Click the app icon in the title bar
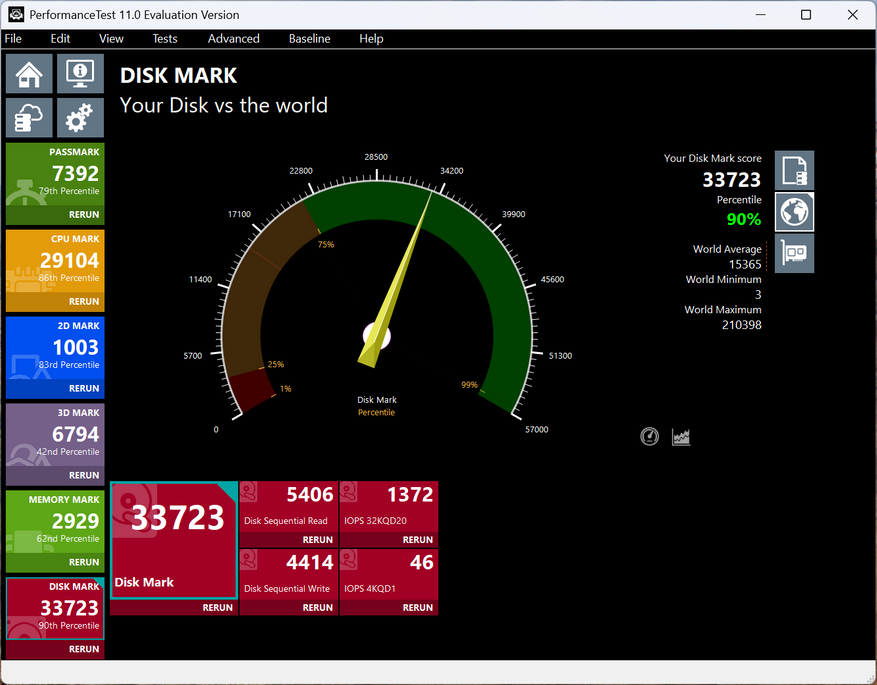 click(16, 15)
